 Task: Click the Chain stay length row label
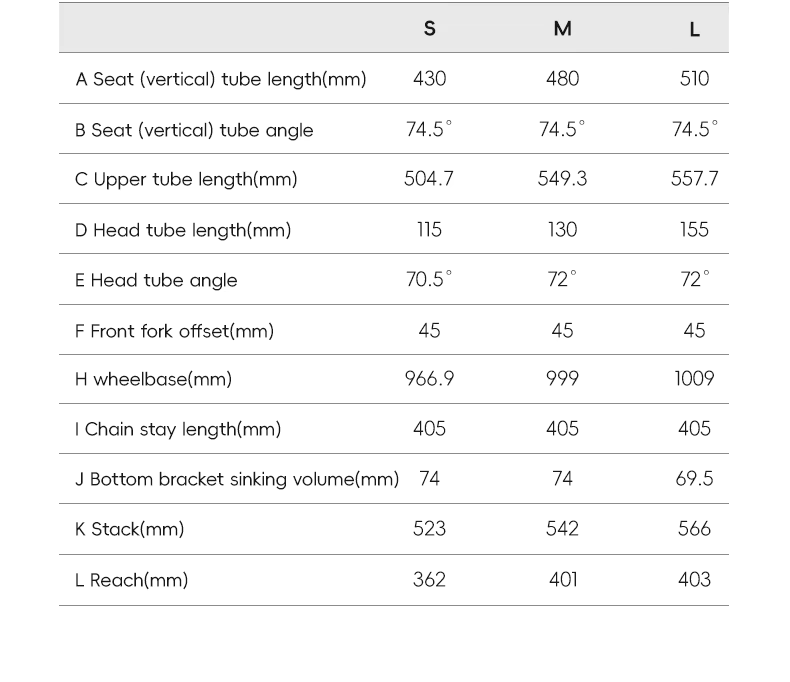click(x=178, y=429)
